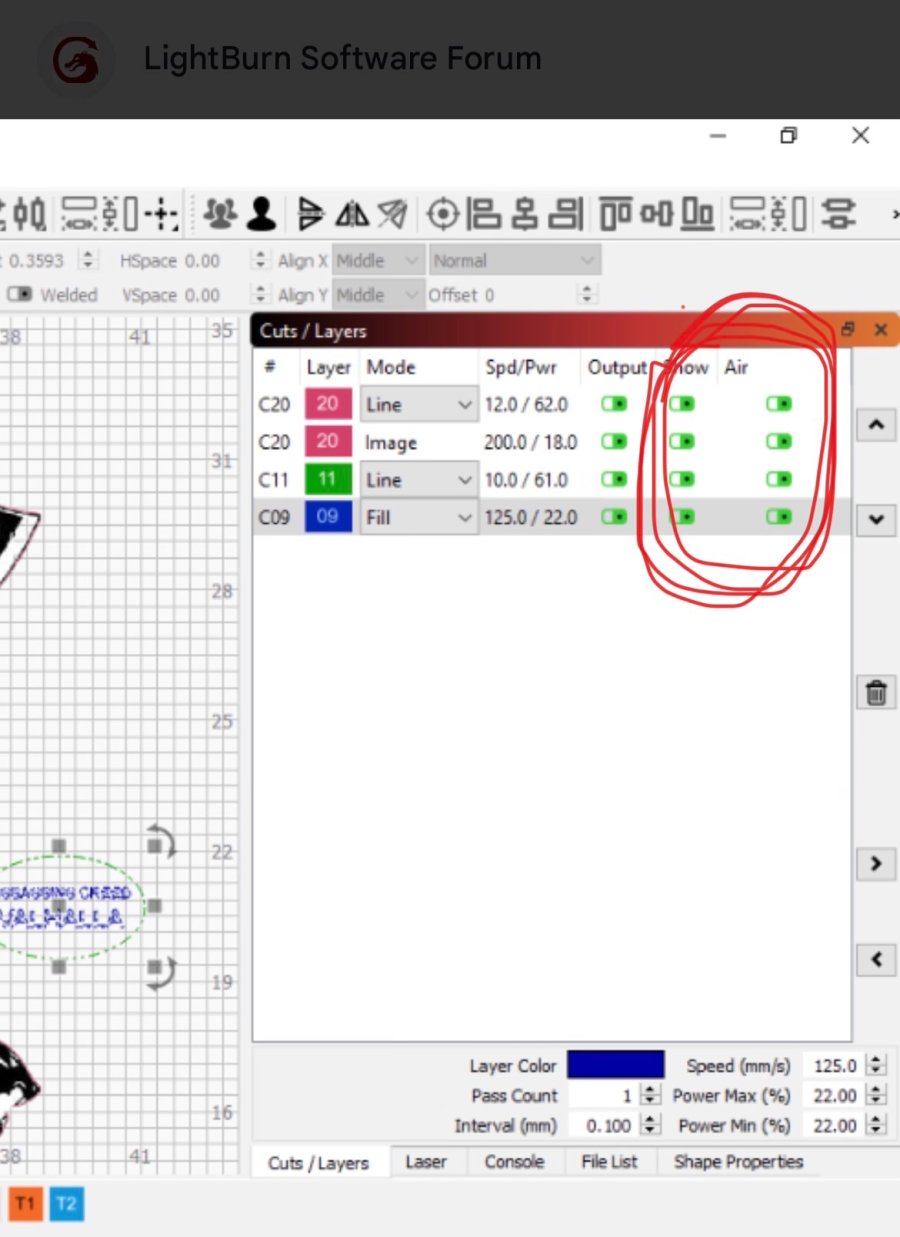Click the Speed (mm/s) input field
This screenshot has width=900, height=1237.
click(x=834, y=1066)
